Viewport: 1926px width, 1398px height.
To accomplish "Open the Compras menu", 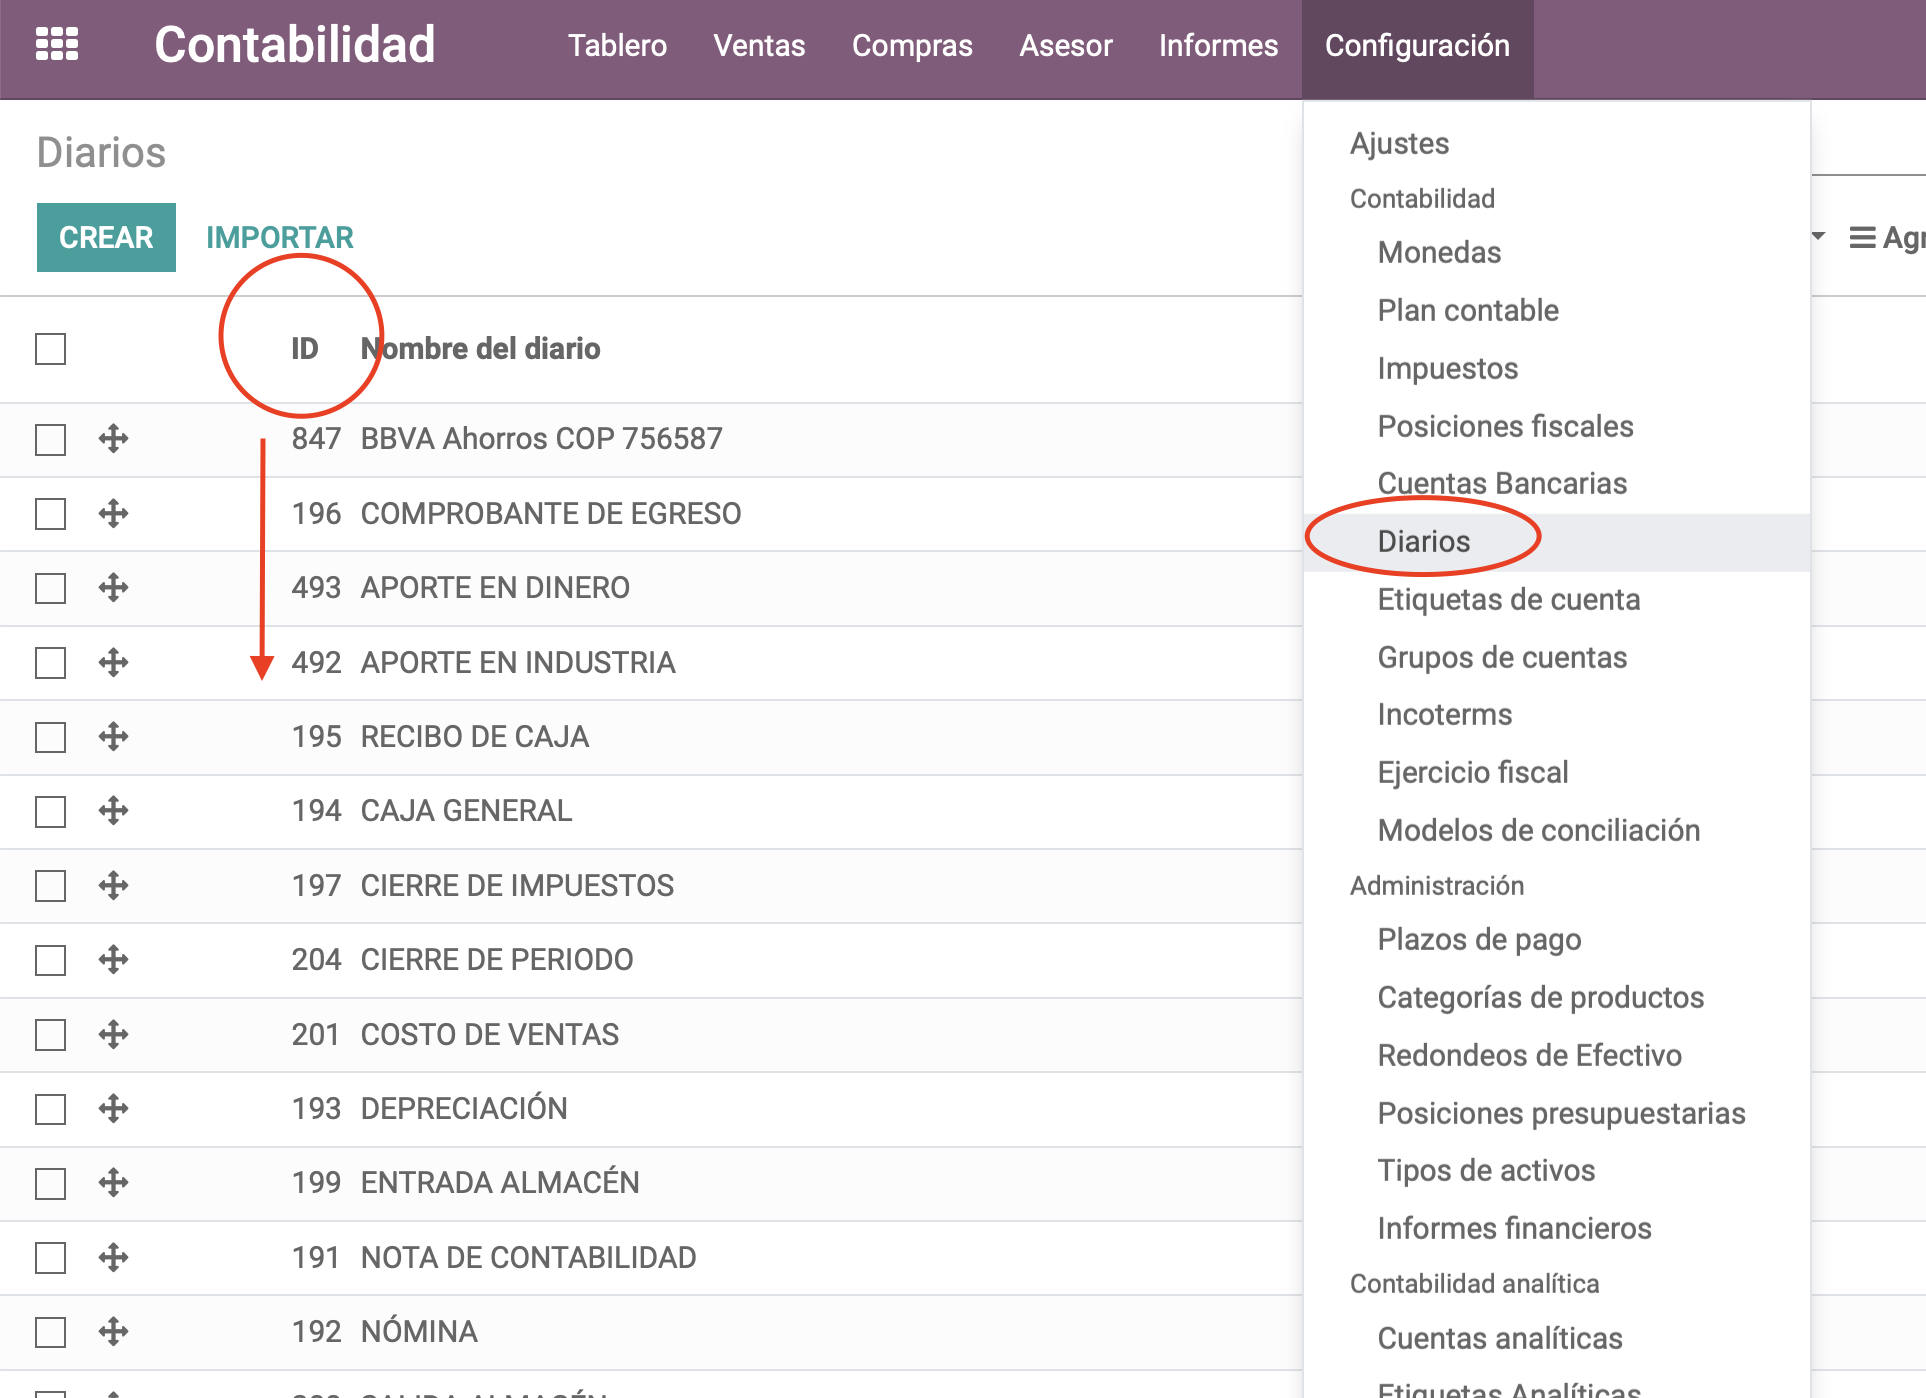I will tap(912, 46).
